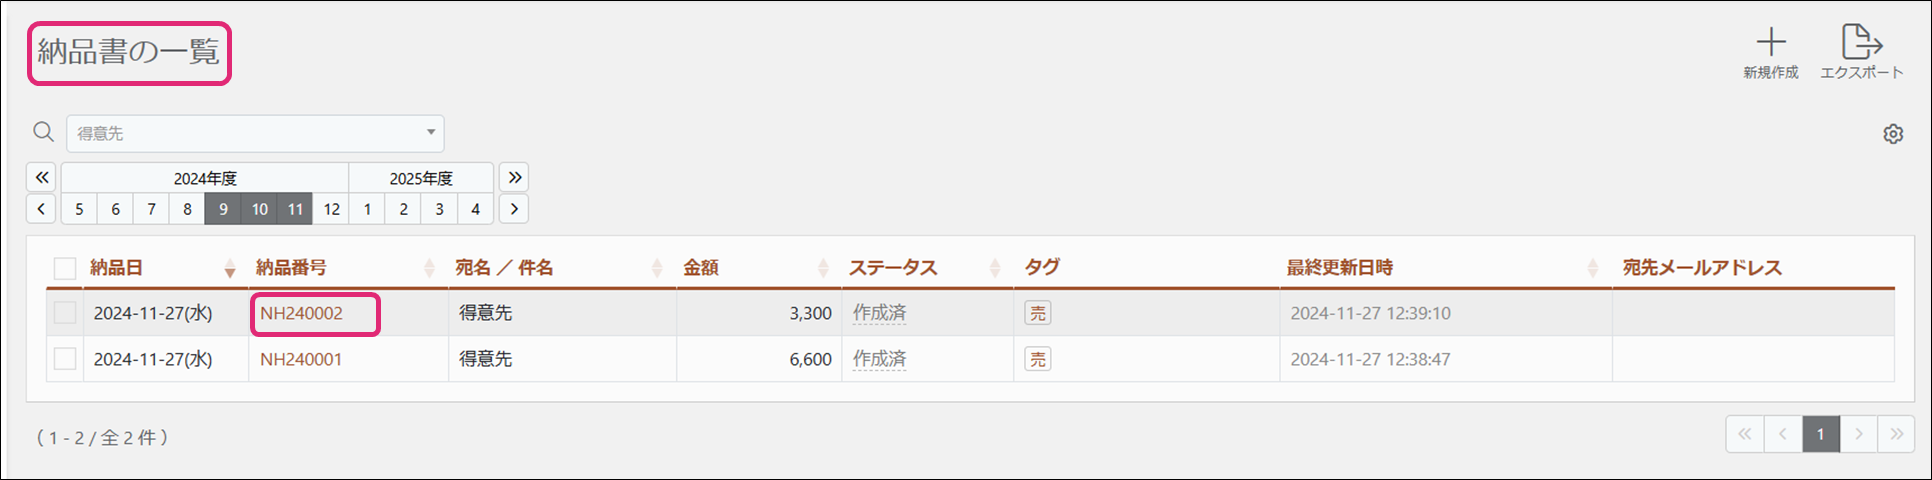Open 作成済 status dropdown for NH240001
This screenshot has width=1932, height=480.
coord(879,359)
